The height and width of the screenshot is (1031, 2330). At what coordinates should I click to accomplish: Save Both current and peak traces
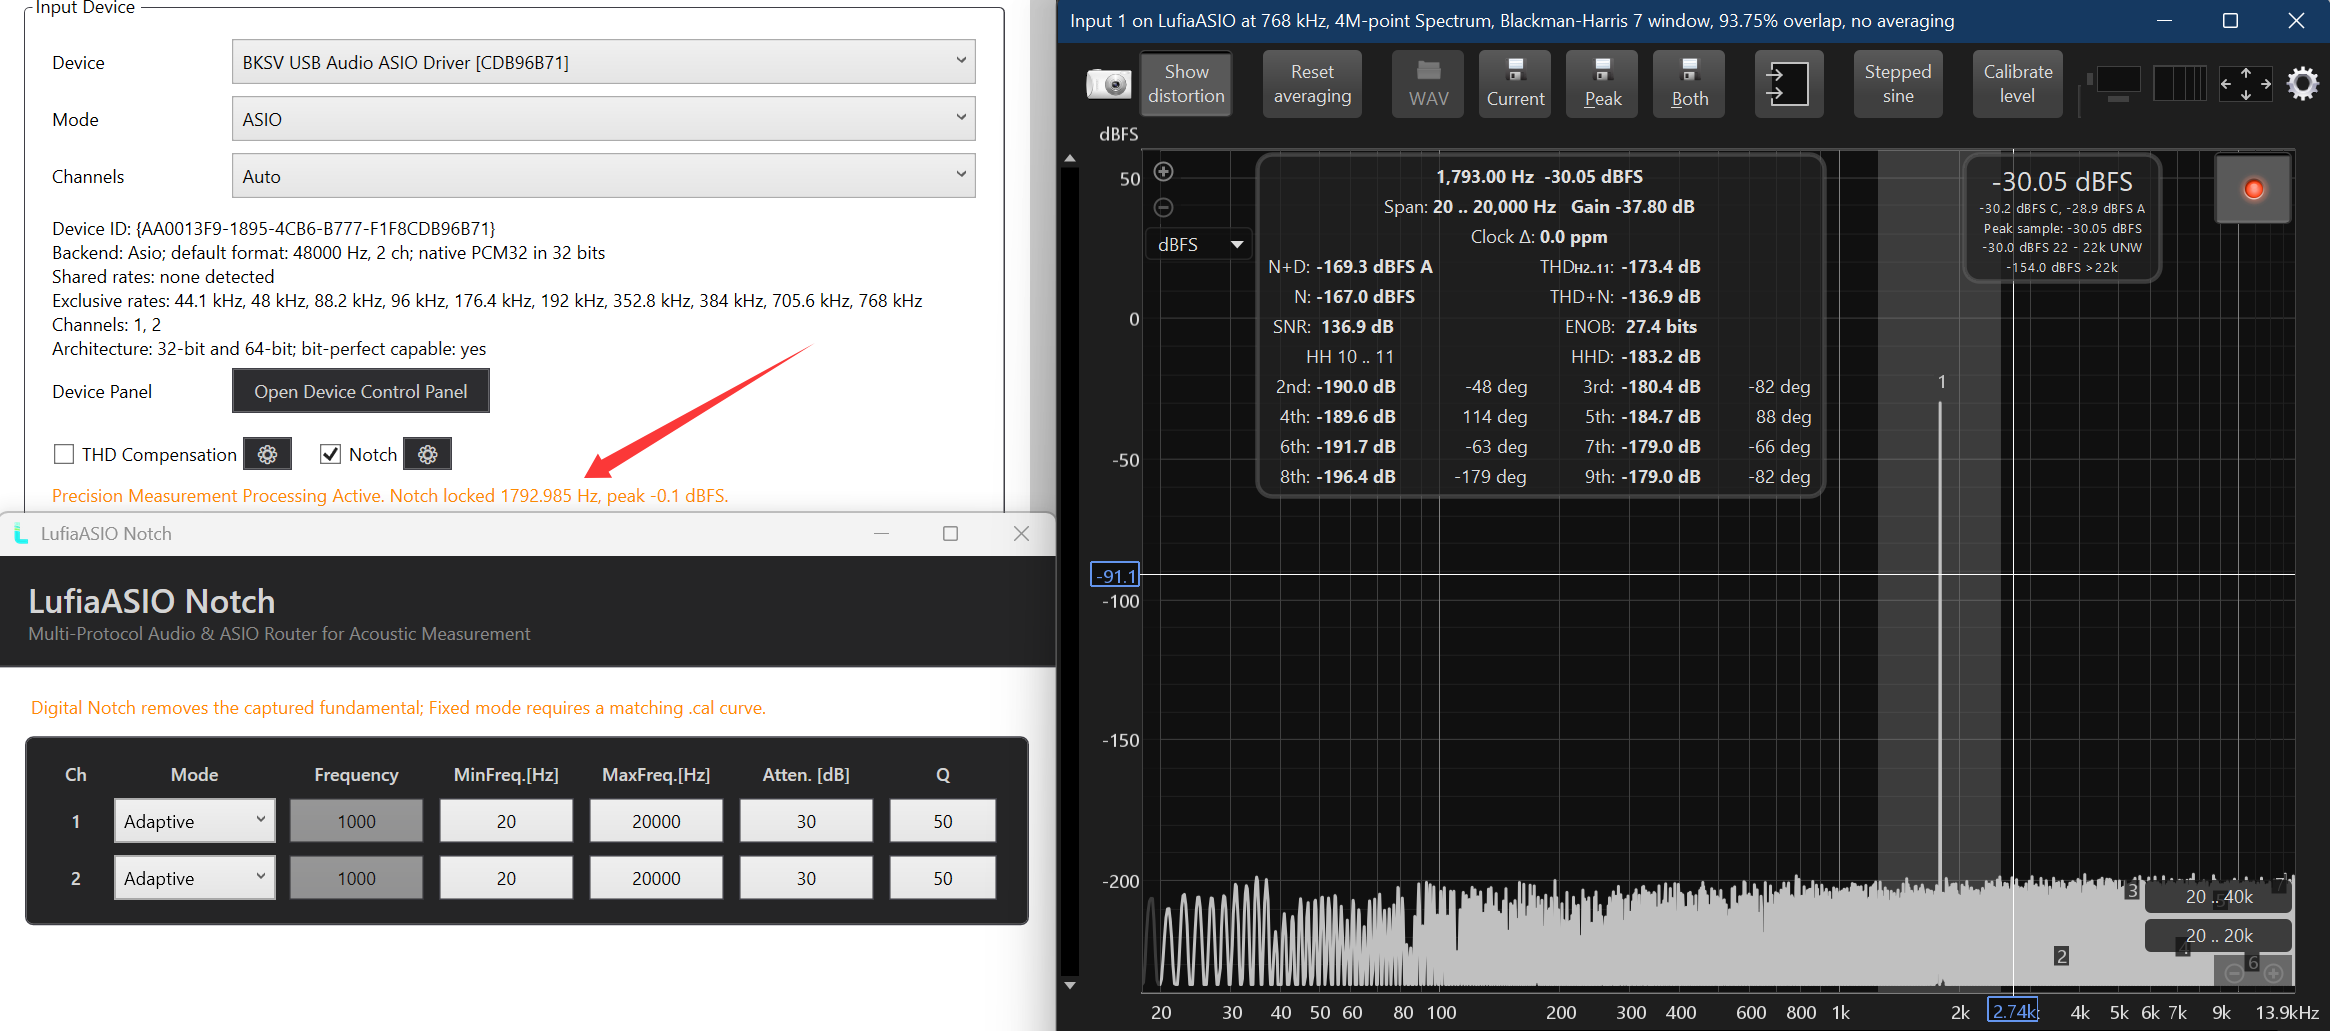tap(1689, 84)
